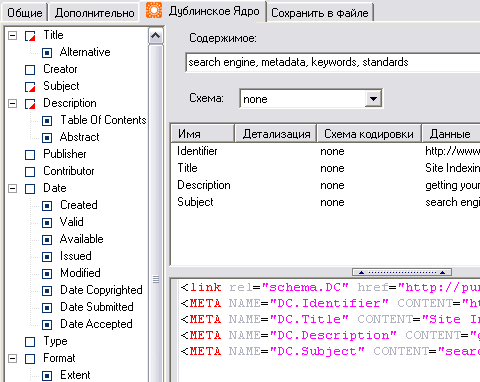Check the Format checkbox
Image resolution: width=480 pixels, height=382 pixels.
click(x=30, y=359)
